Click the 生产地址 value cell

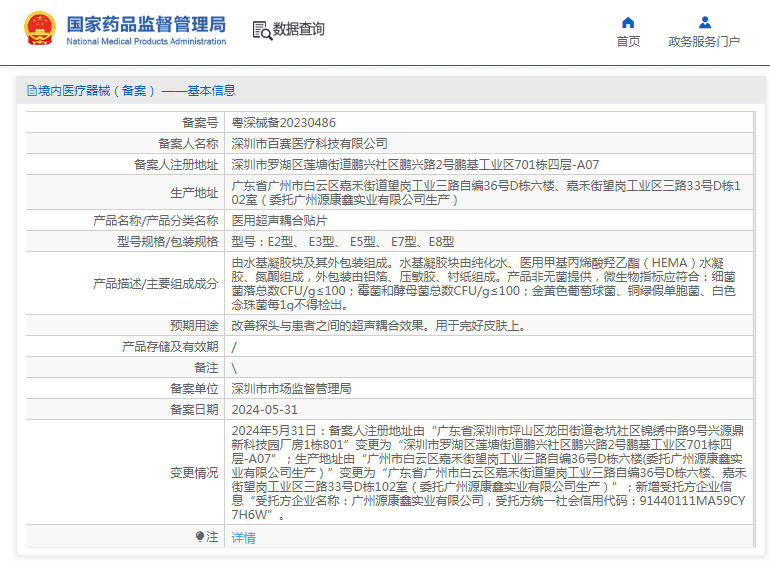pos(489,193)
